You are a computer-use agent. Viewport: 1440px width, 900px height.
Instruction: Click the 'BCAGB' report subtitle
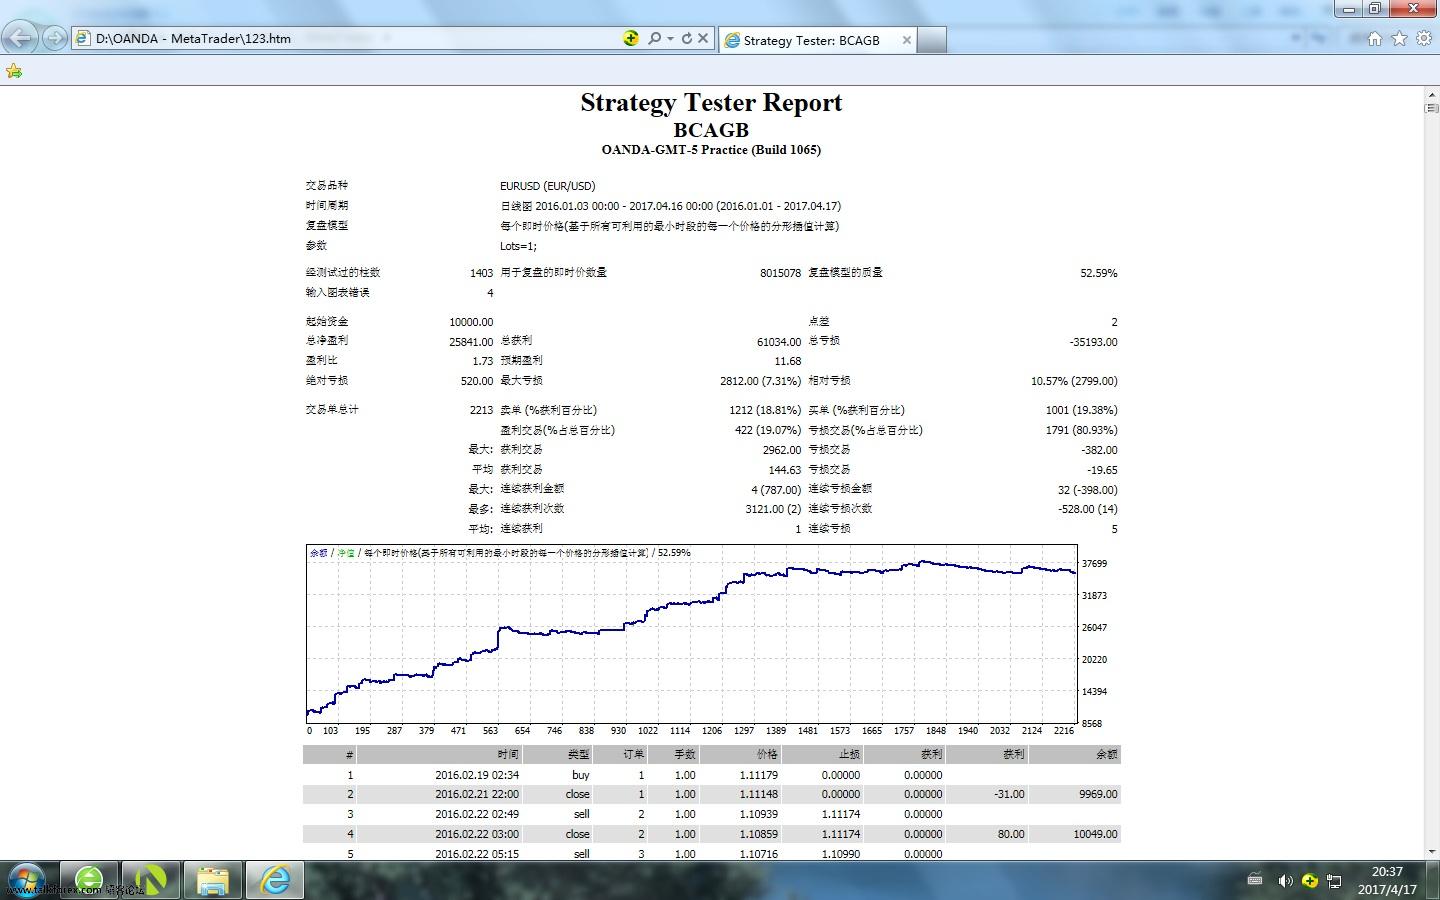point(711,130)
